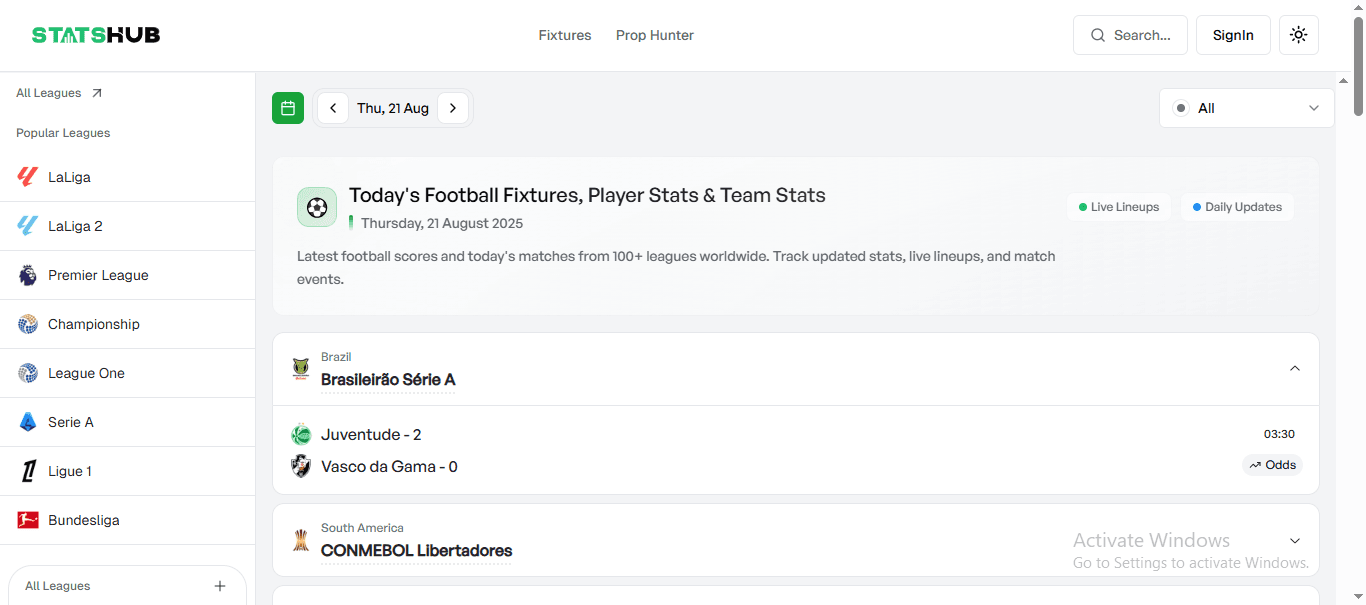Click the Juventude - 2 score row

pos(371,435)
